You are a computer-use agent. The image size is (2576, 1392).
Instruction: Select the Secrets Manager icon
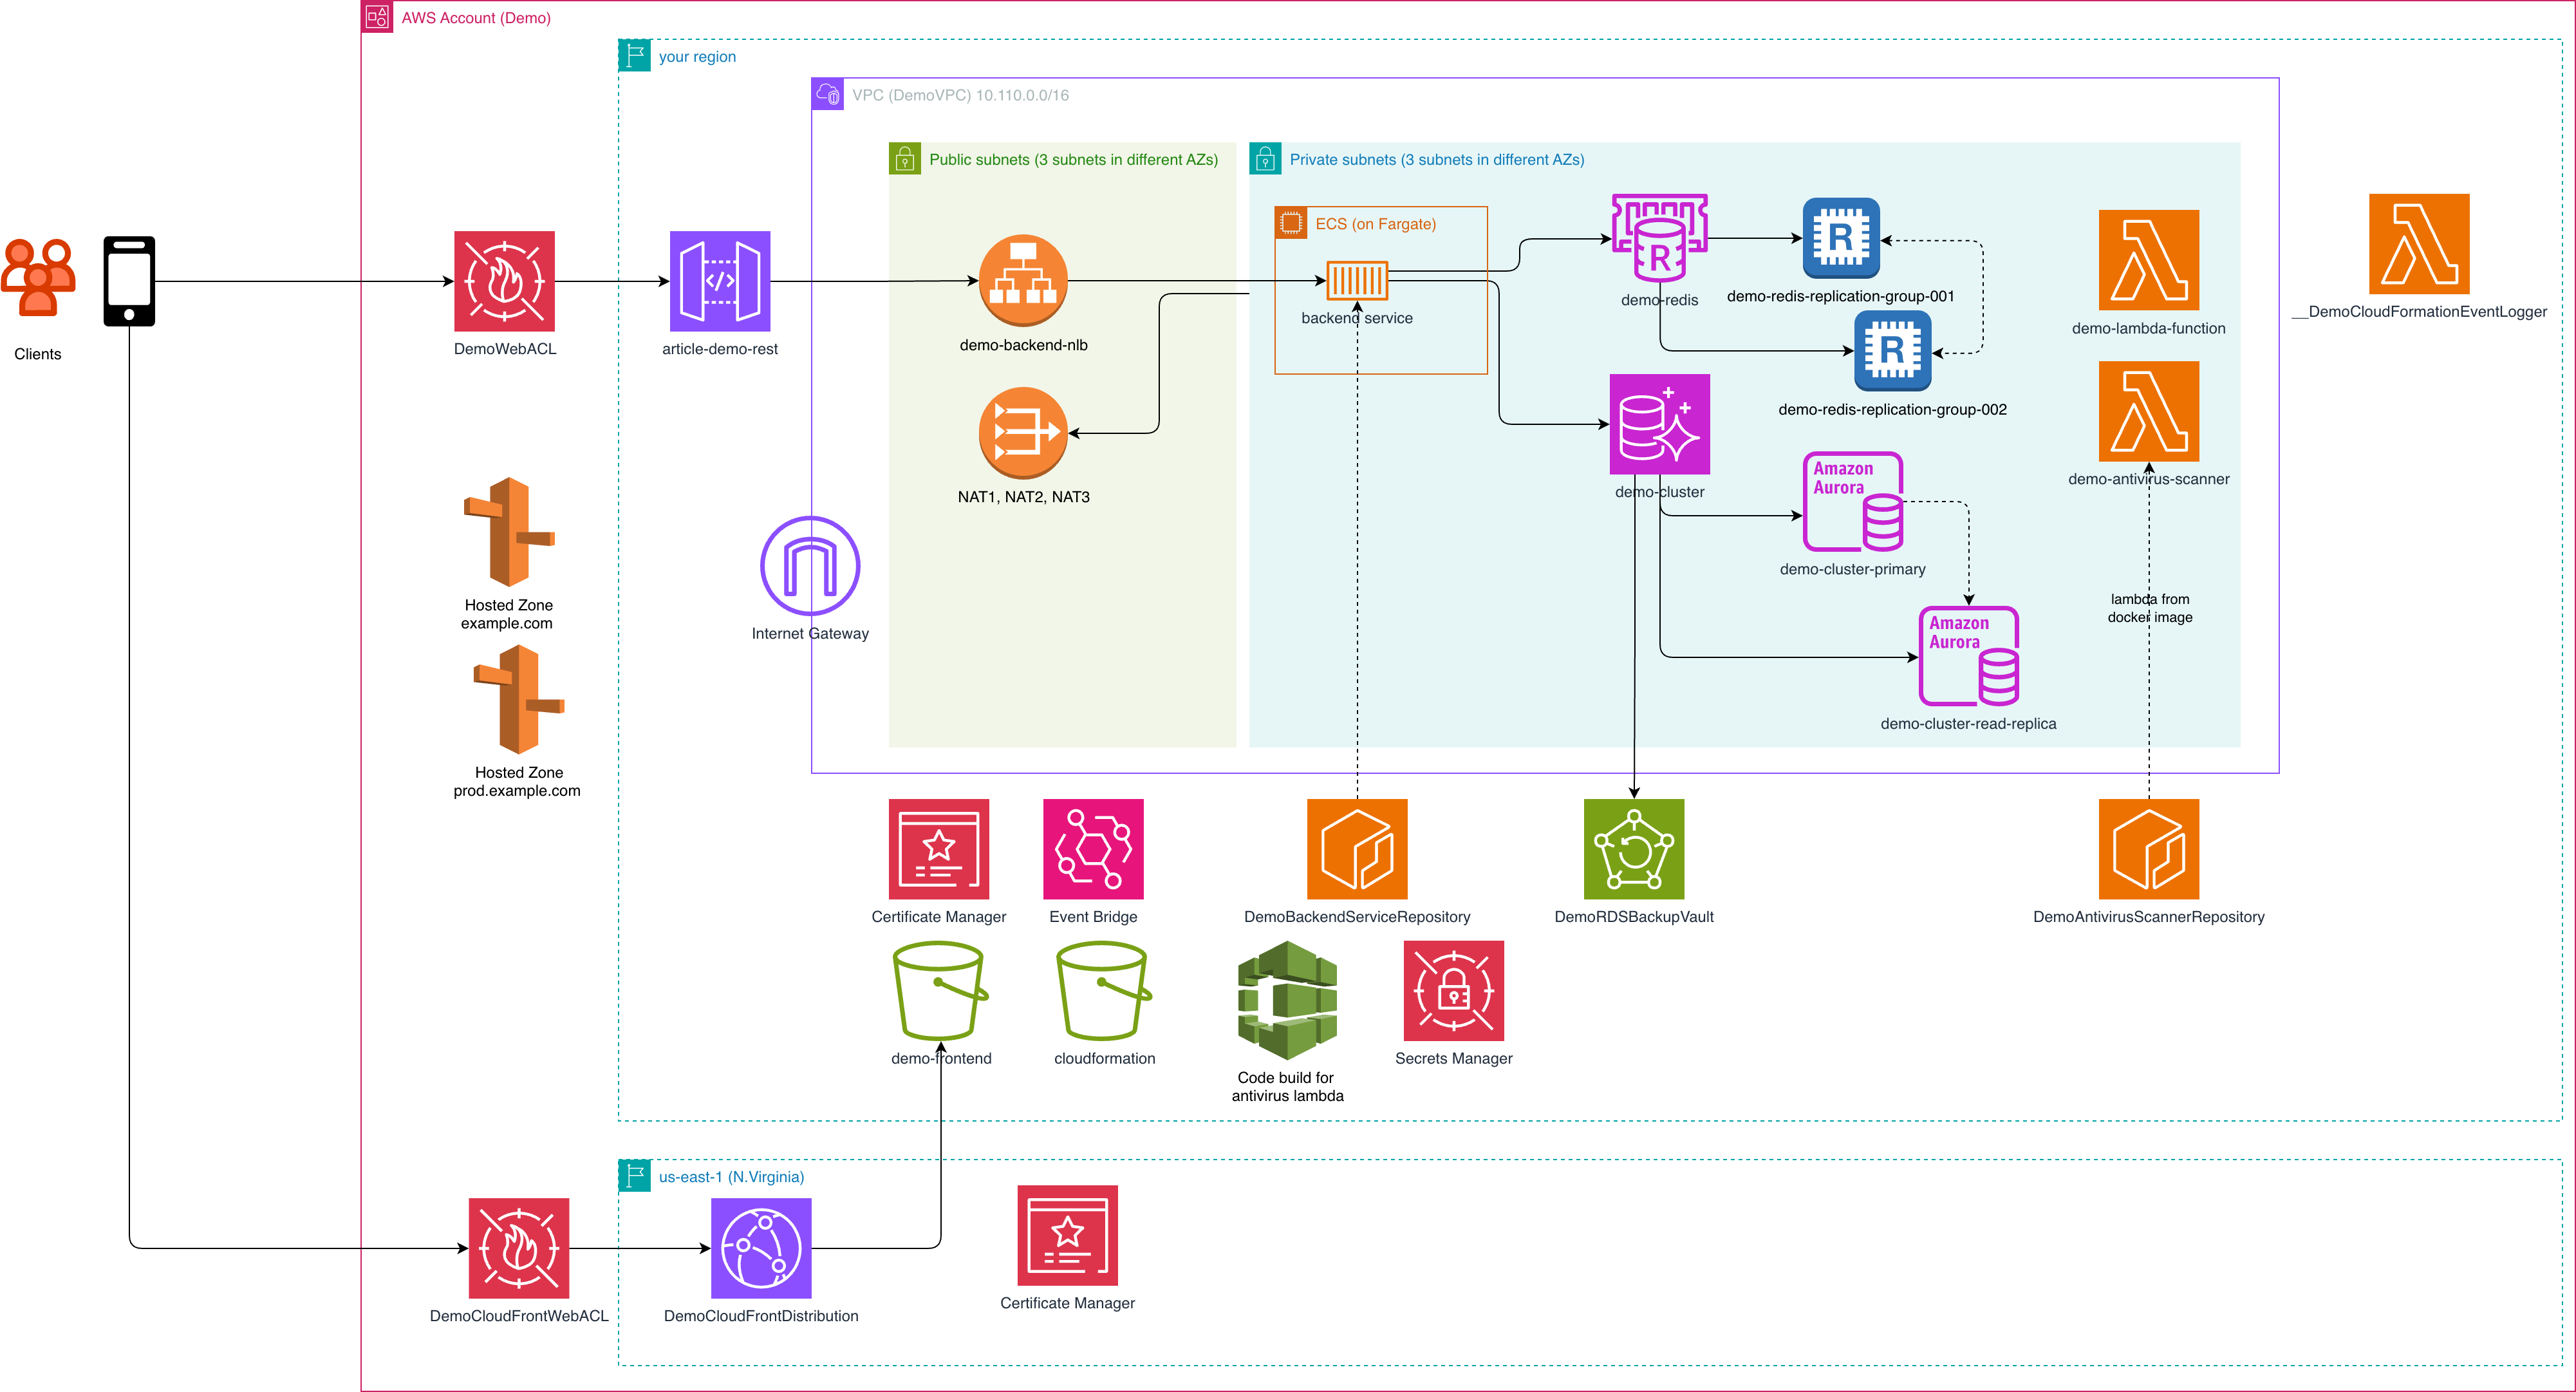[x=1453, y=990]
